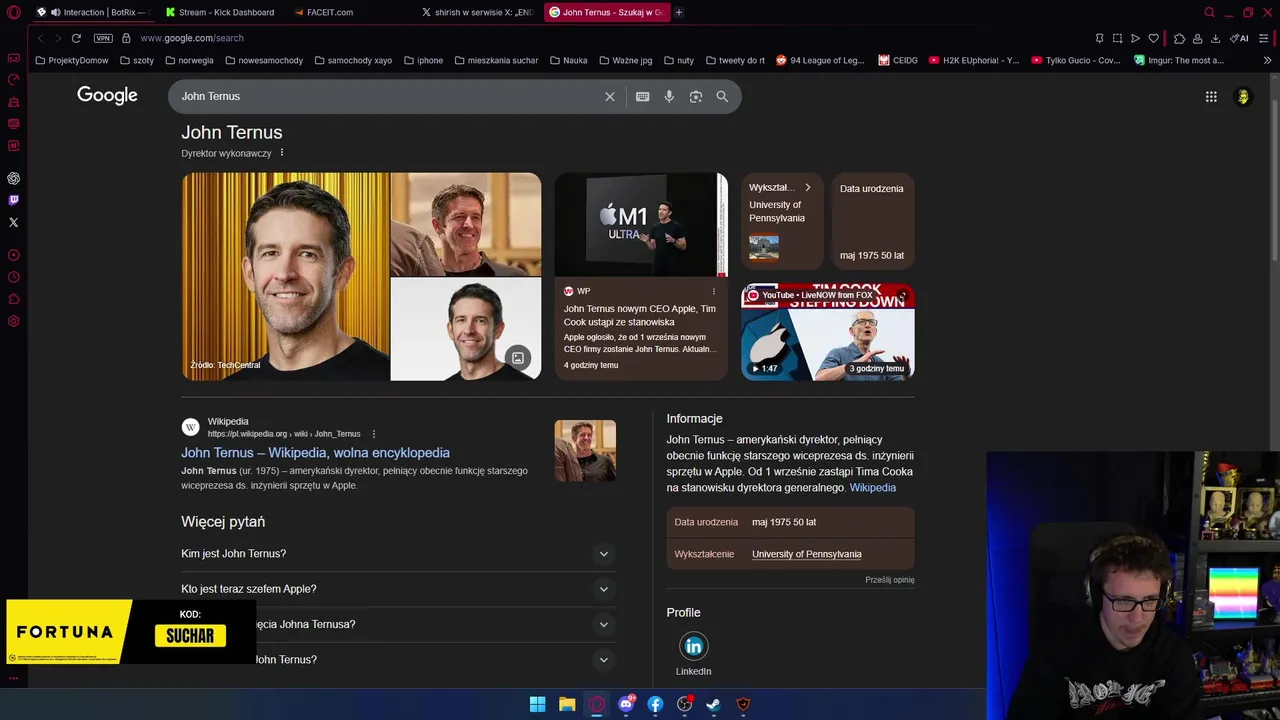
Task: Open Google Lens image search
Action: tap(696, 96)
